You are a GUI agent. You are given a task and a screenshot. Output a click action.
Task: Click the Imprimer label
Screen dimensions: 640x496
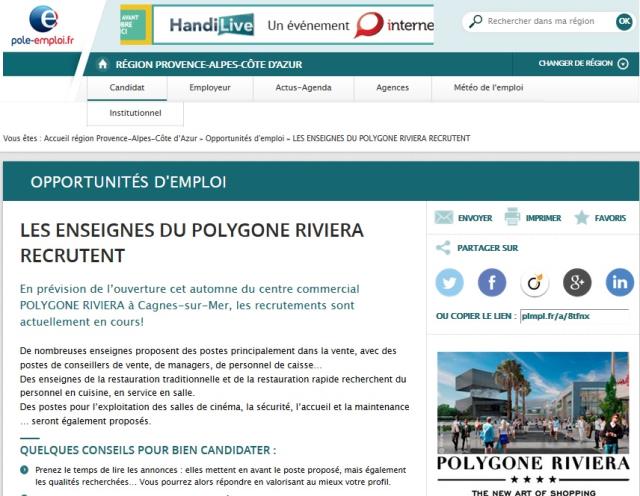(543, 218)
